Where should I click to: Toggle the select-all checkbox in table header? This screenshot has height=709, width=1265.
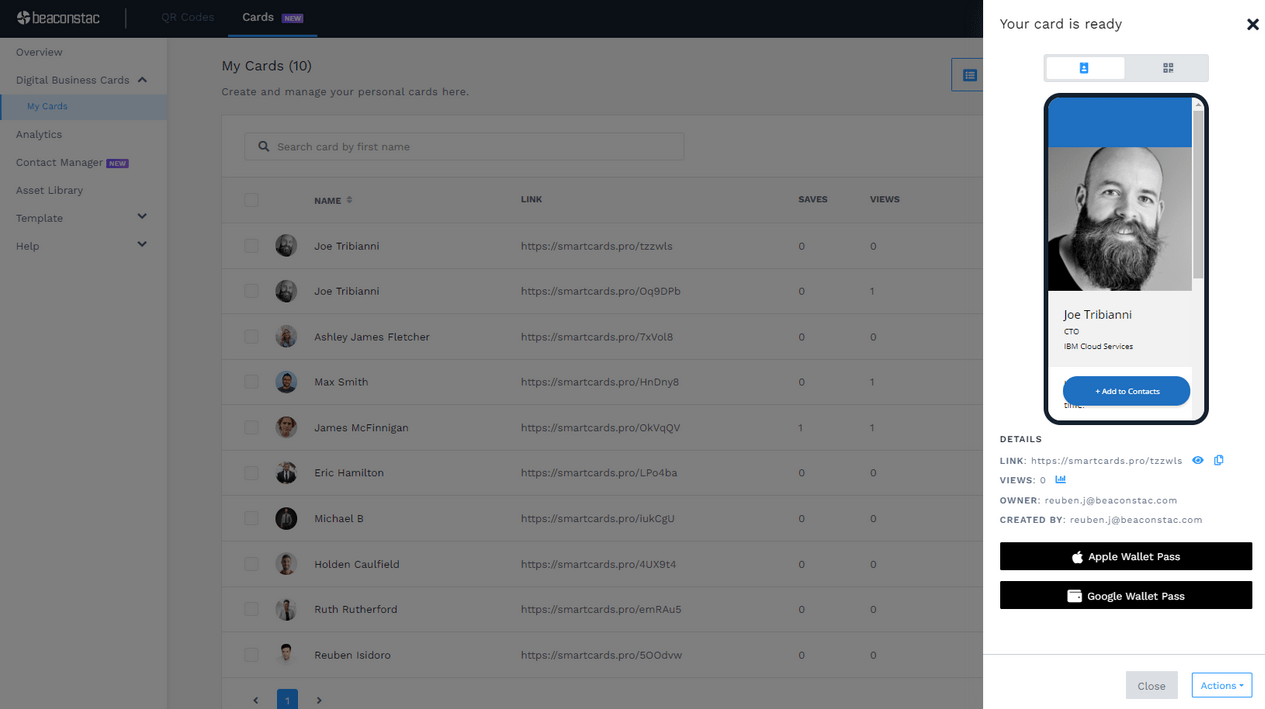[x=251, y=200]
